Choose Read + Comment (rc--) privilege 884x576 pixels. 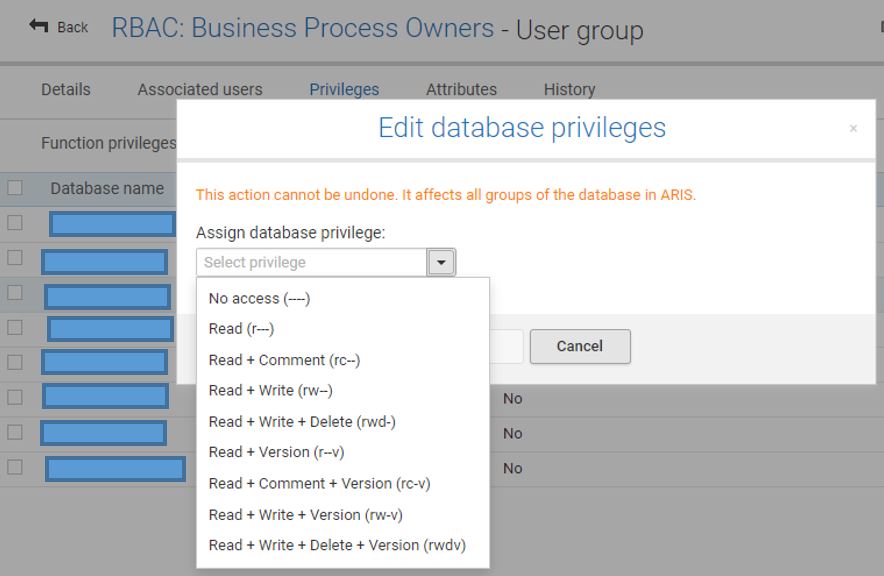click(284, 360)
